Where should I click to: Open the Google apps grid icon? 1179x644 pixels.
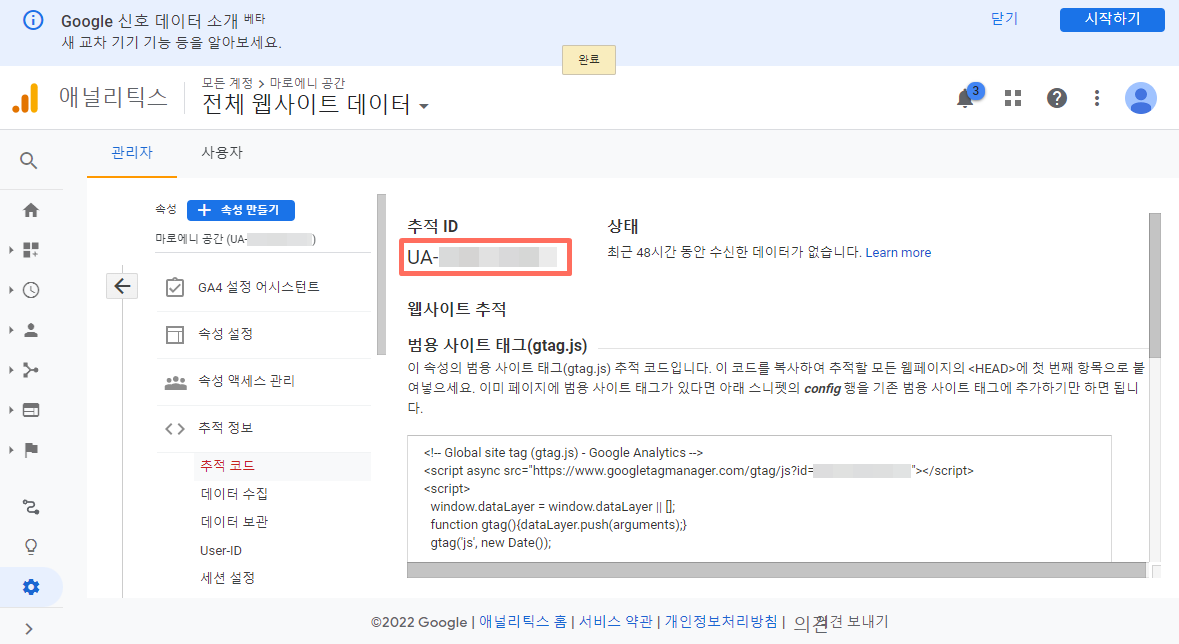tap(1012, 97)
